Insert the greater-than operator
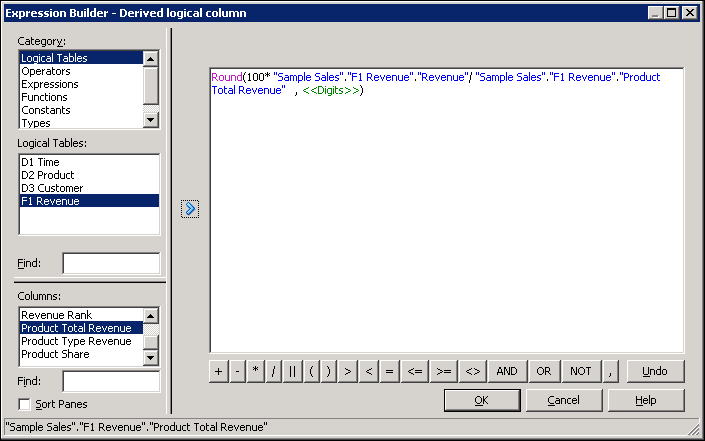Viewport: 705px width, 441px height. click(348, 371)
